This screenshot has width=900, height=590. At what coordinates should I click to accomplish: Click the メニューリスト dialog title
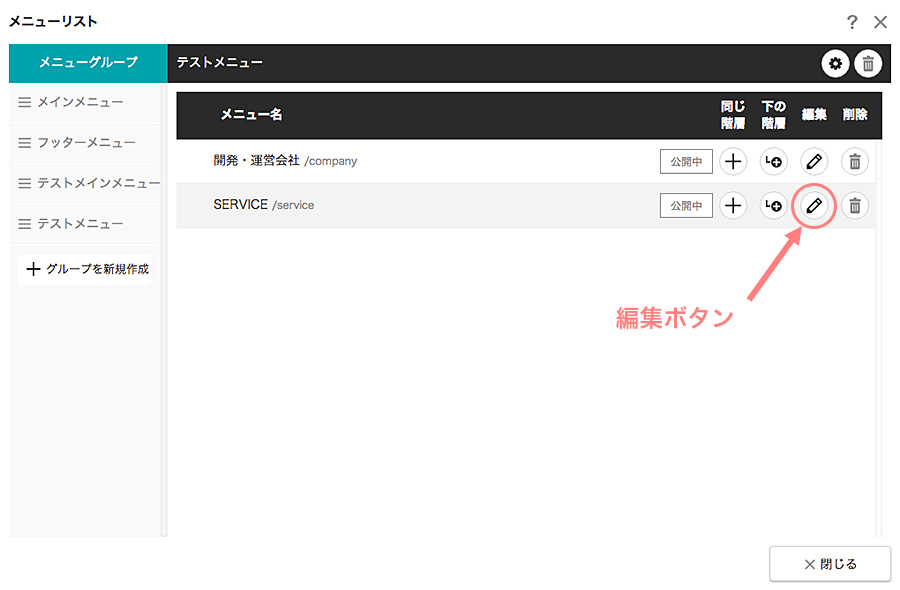(x=53, y=22)
